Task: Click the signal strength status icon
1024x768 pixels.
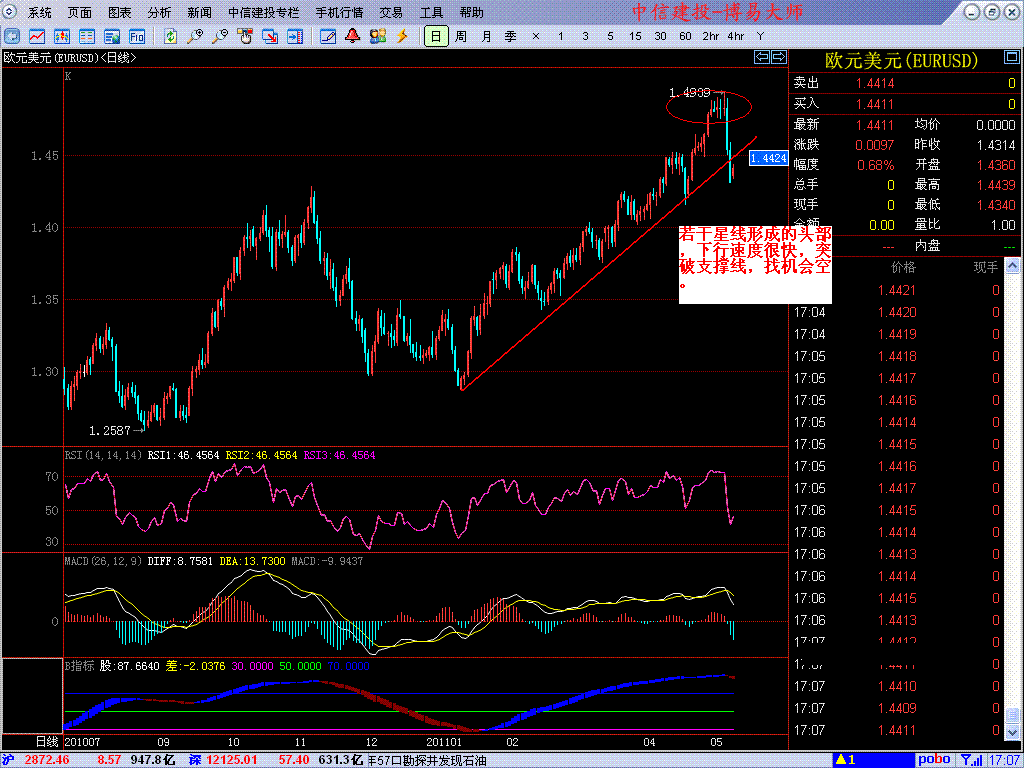Action: [974, 760]
